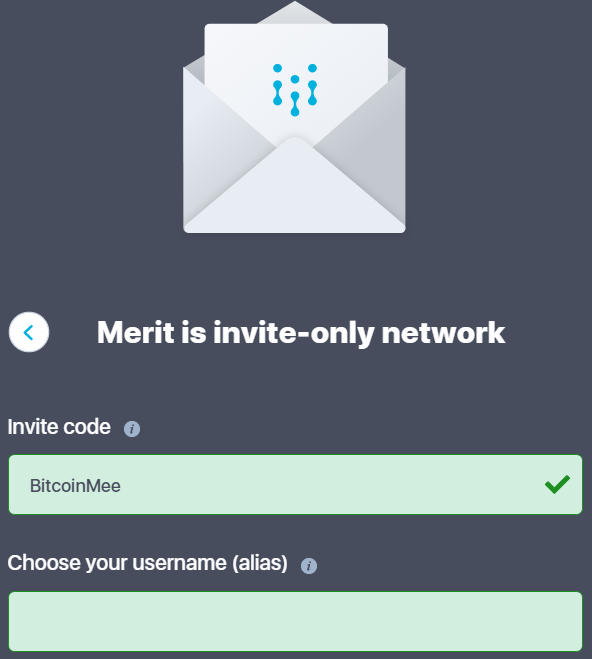Focus the empty username alias field

tap(295, 621)
